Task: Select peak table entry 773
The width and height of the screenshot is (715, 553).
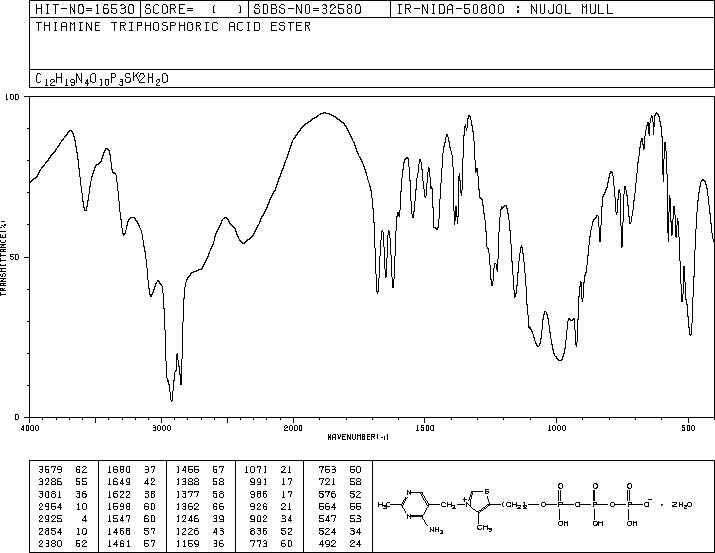Action: tap(259, 544)
